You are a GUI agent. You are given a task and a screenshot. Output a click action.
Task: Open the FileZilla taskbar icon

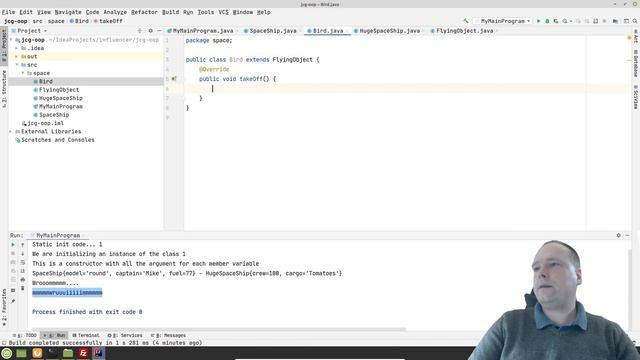tap(83, 353)
